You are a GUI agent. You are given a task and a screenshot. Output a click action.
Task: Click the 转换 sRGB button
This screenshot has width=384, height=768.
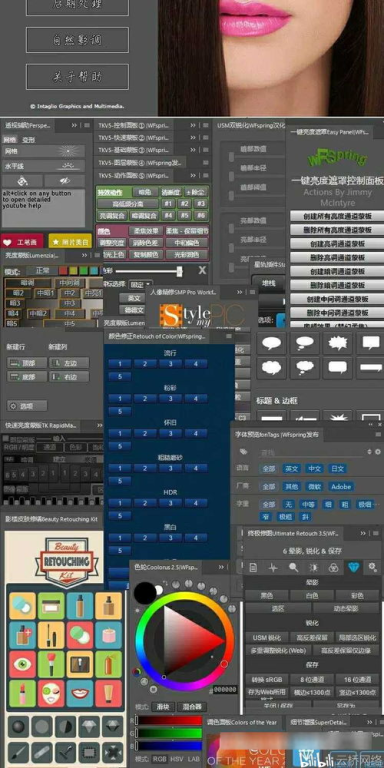coord(266,679)
